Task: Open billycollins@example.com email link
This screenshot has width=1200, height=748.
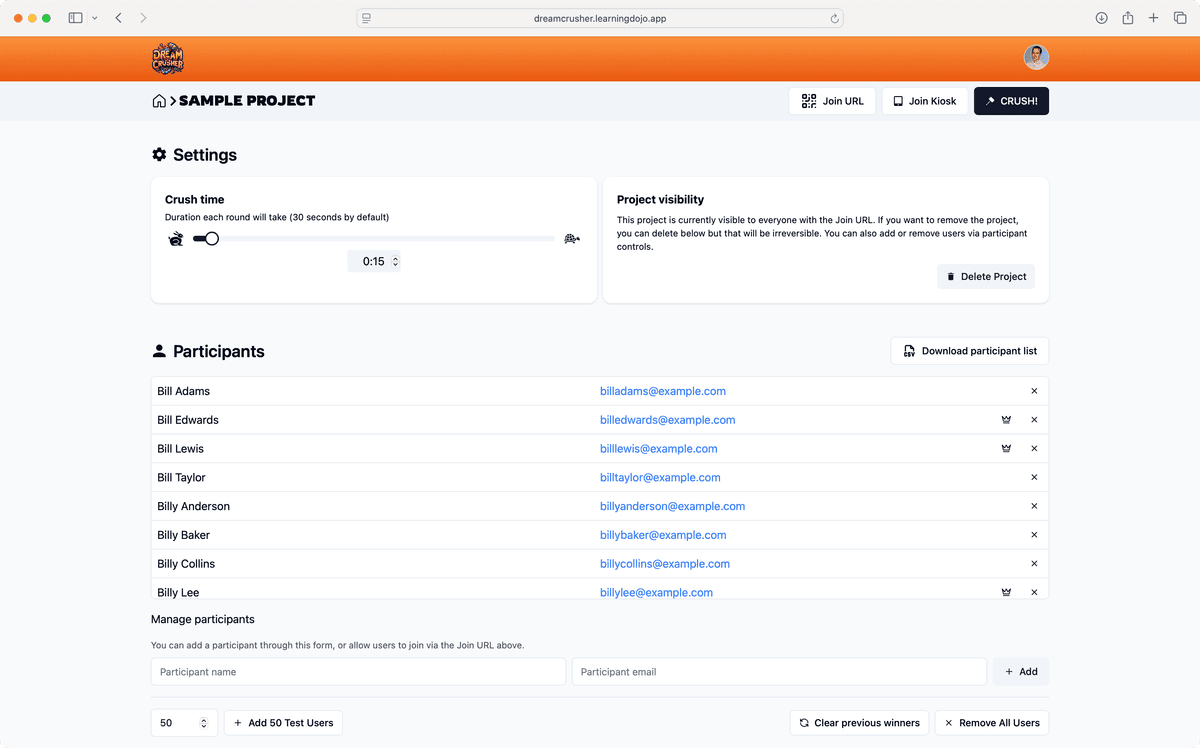Action: click(665, 564)
